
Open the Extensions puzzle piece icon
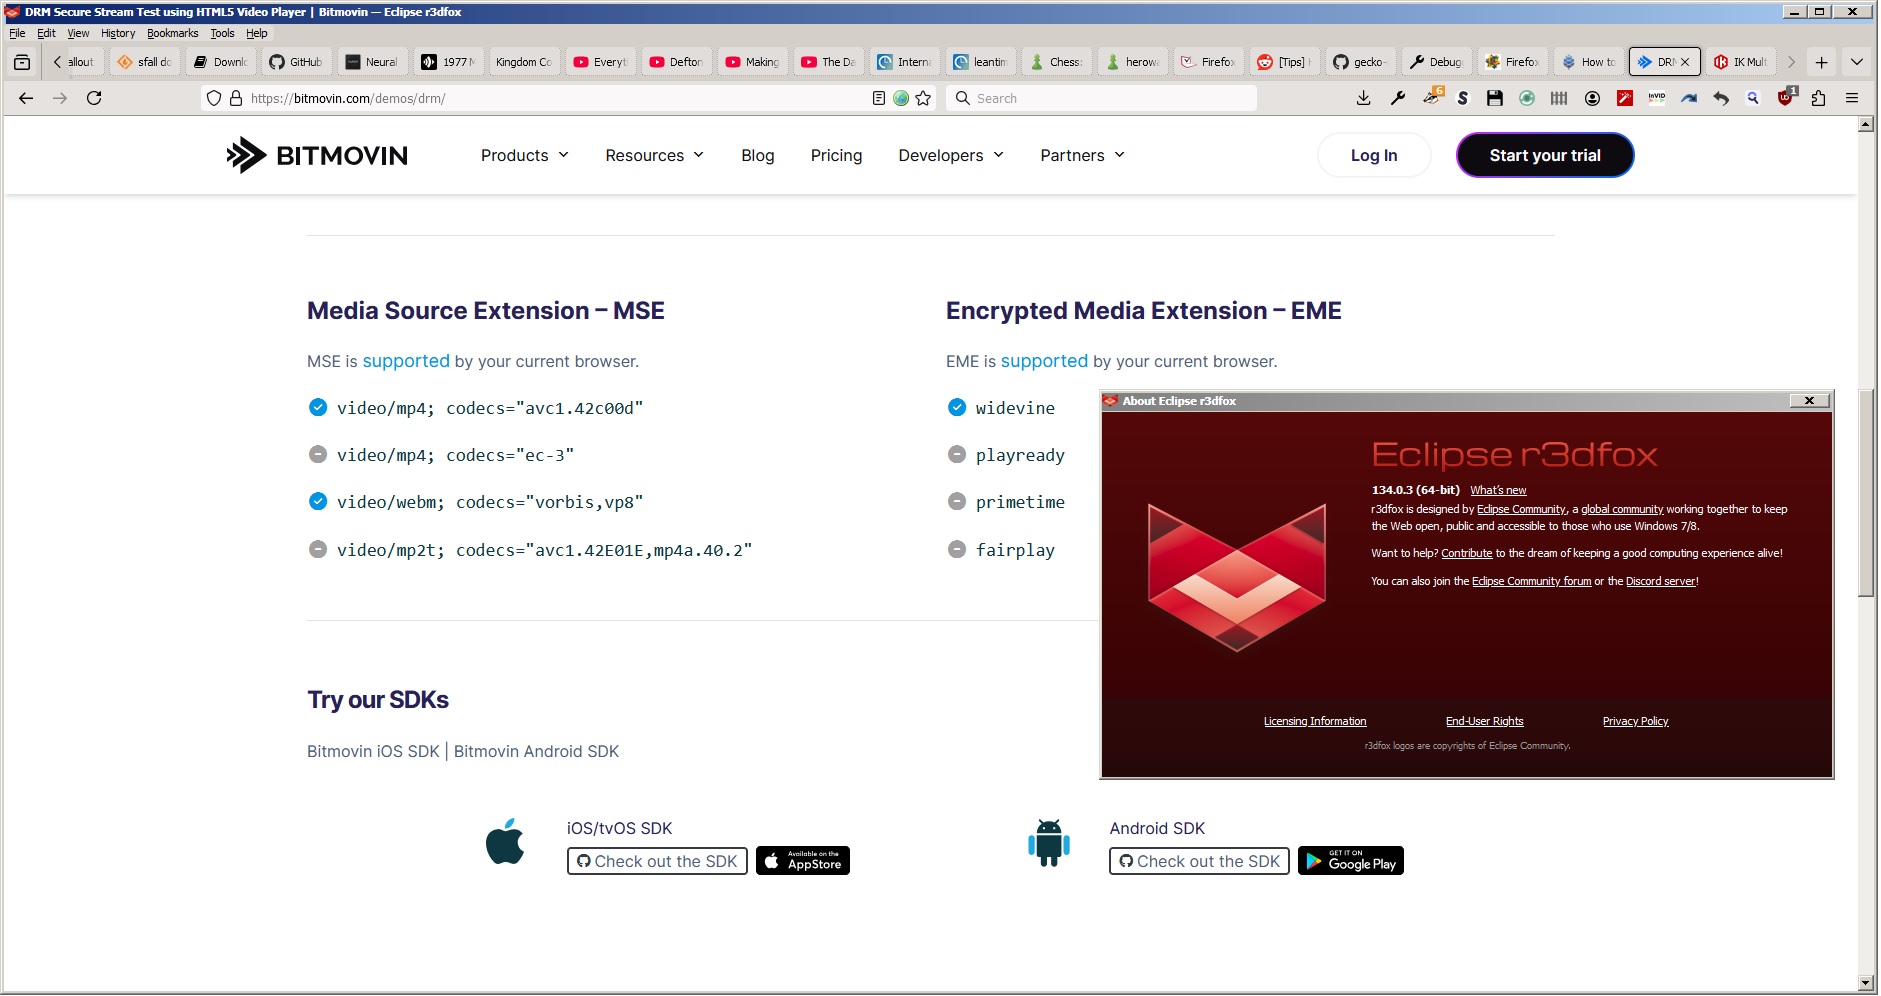pyautogui.click(x=1818, y=98)
